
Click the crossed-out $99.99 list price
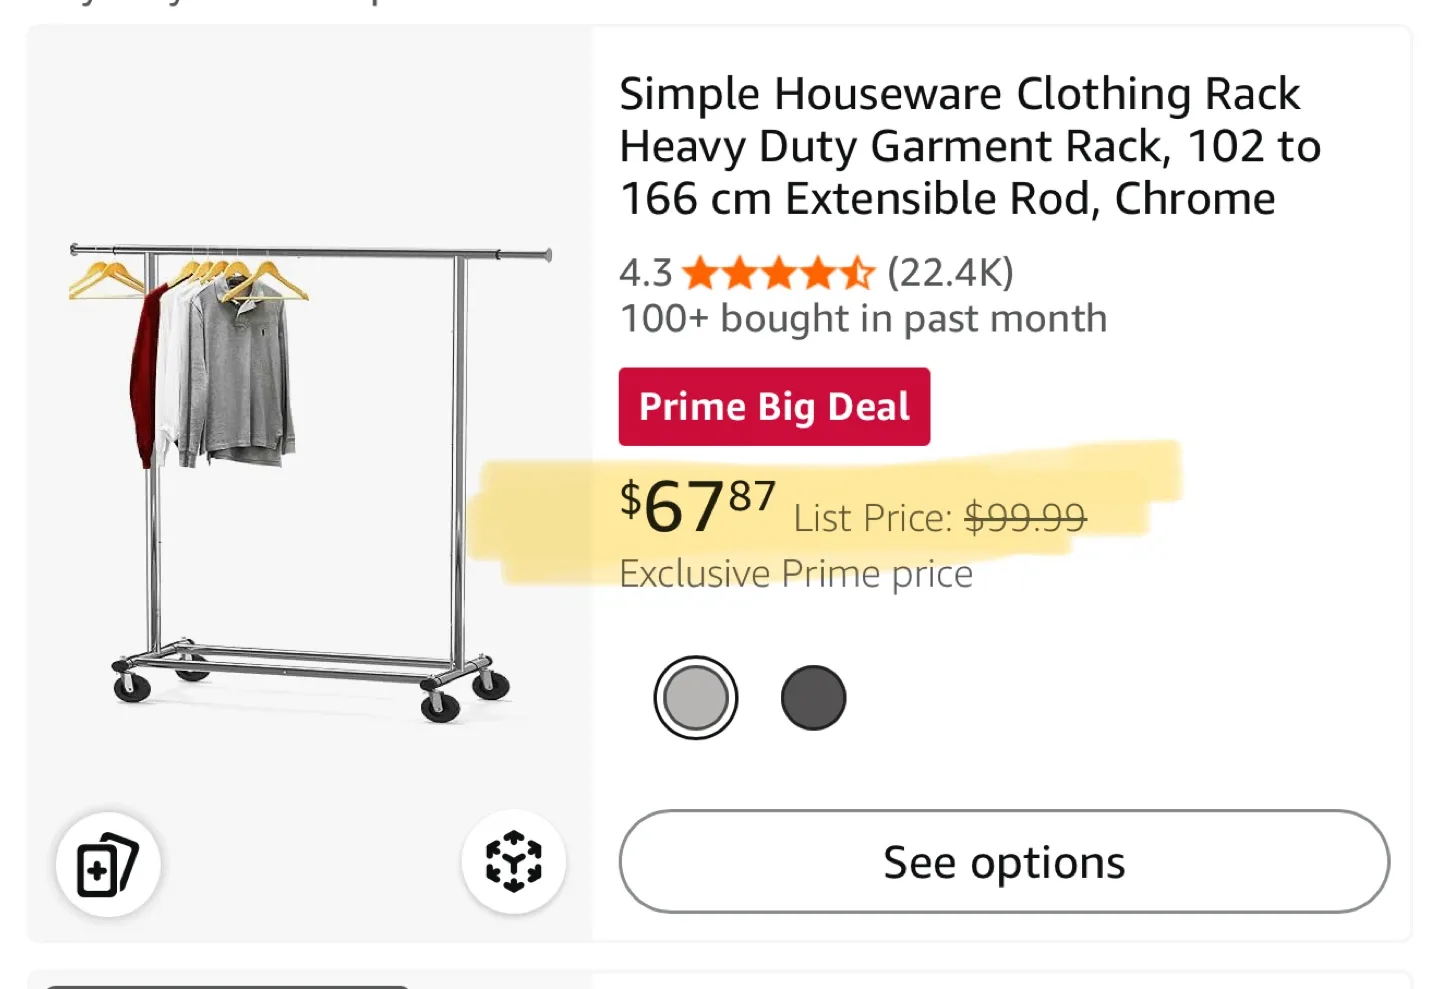point(1023,517)
